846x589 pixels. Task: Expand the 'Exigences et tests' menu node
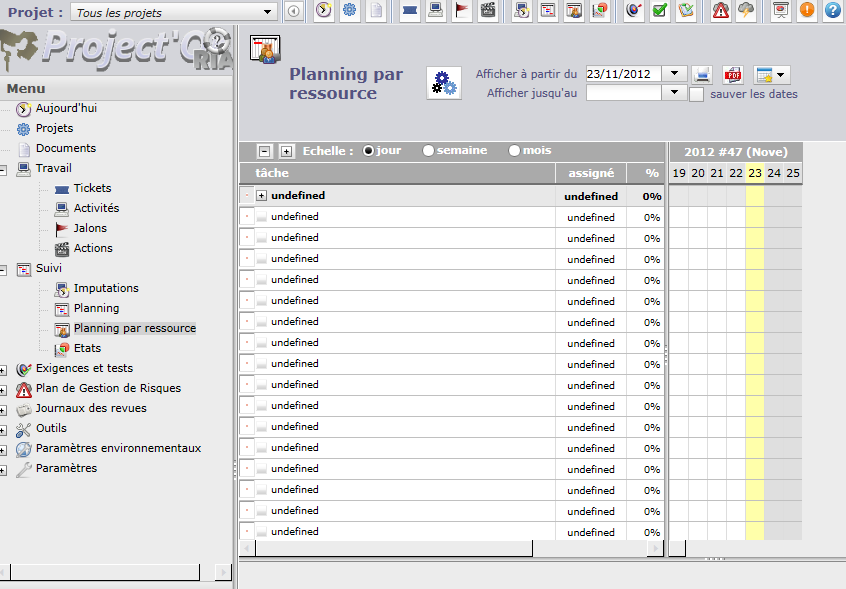[4, 369]
